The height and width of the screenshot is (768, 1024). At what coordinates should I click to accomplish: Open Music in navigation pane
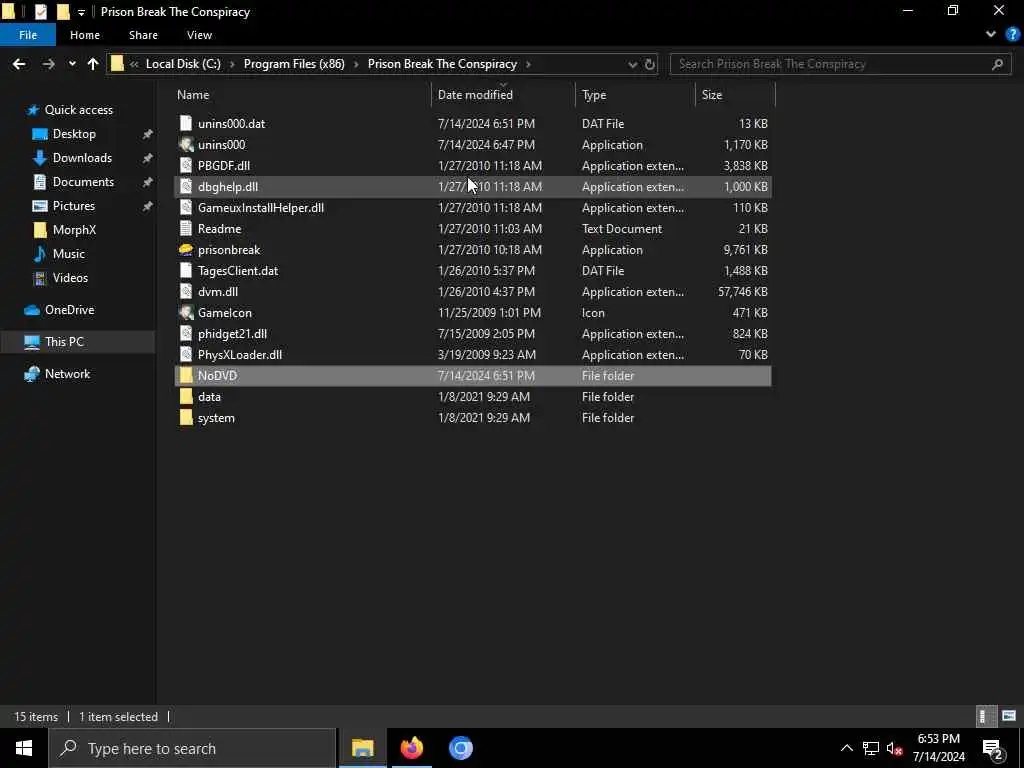(x=69, y=253)
